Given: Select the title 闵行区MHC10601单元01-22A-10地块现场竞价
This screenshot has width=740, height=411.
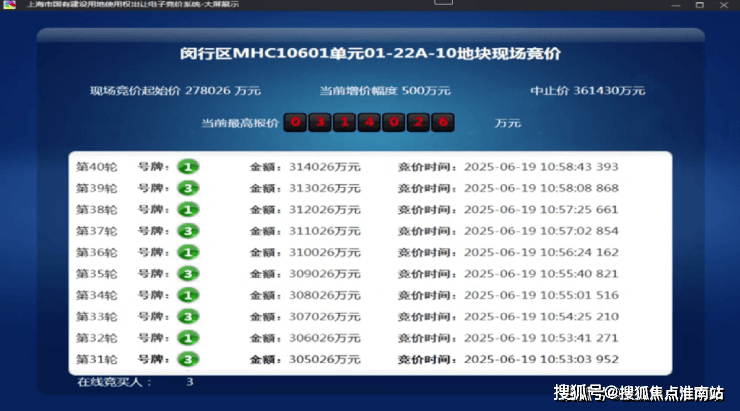Looking at the screenshot, I should 370,53.
